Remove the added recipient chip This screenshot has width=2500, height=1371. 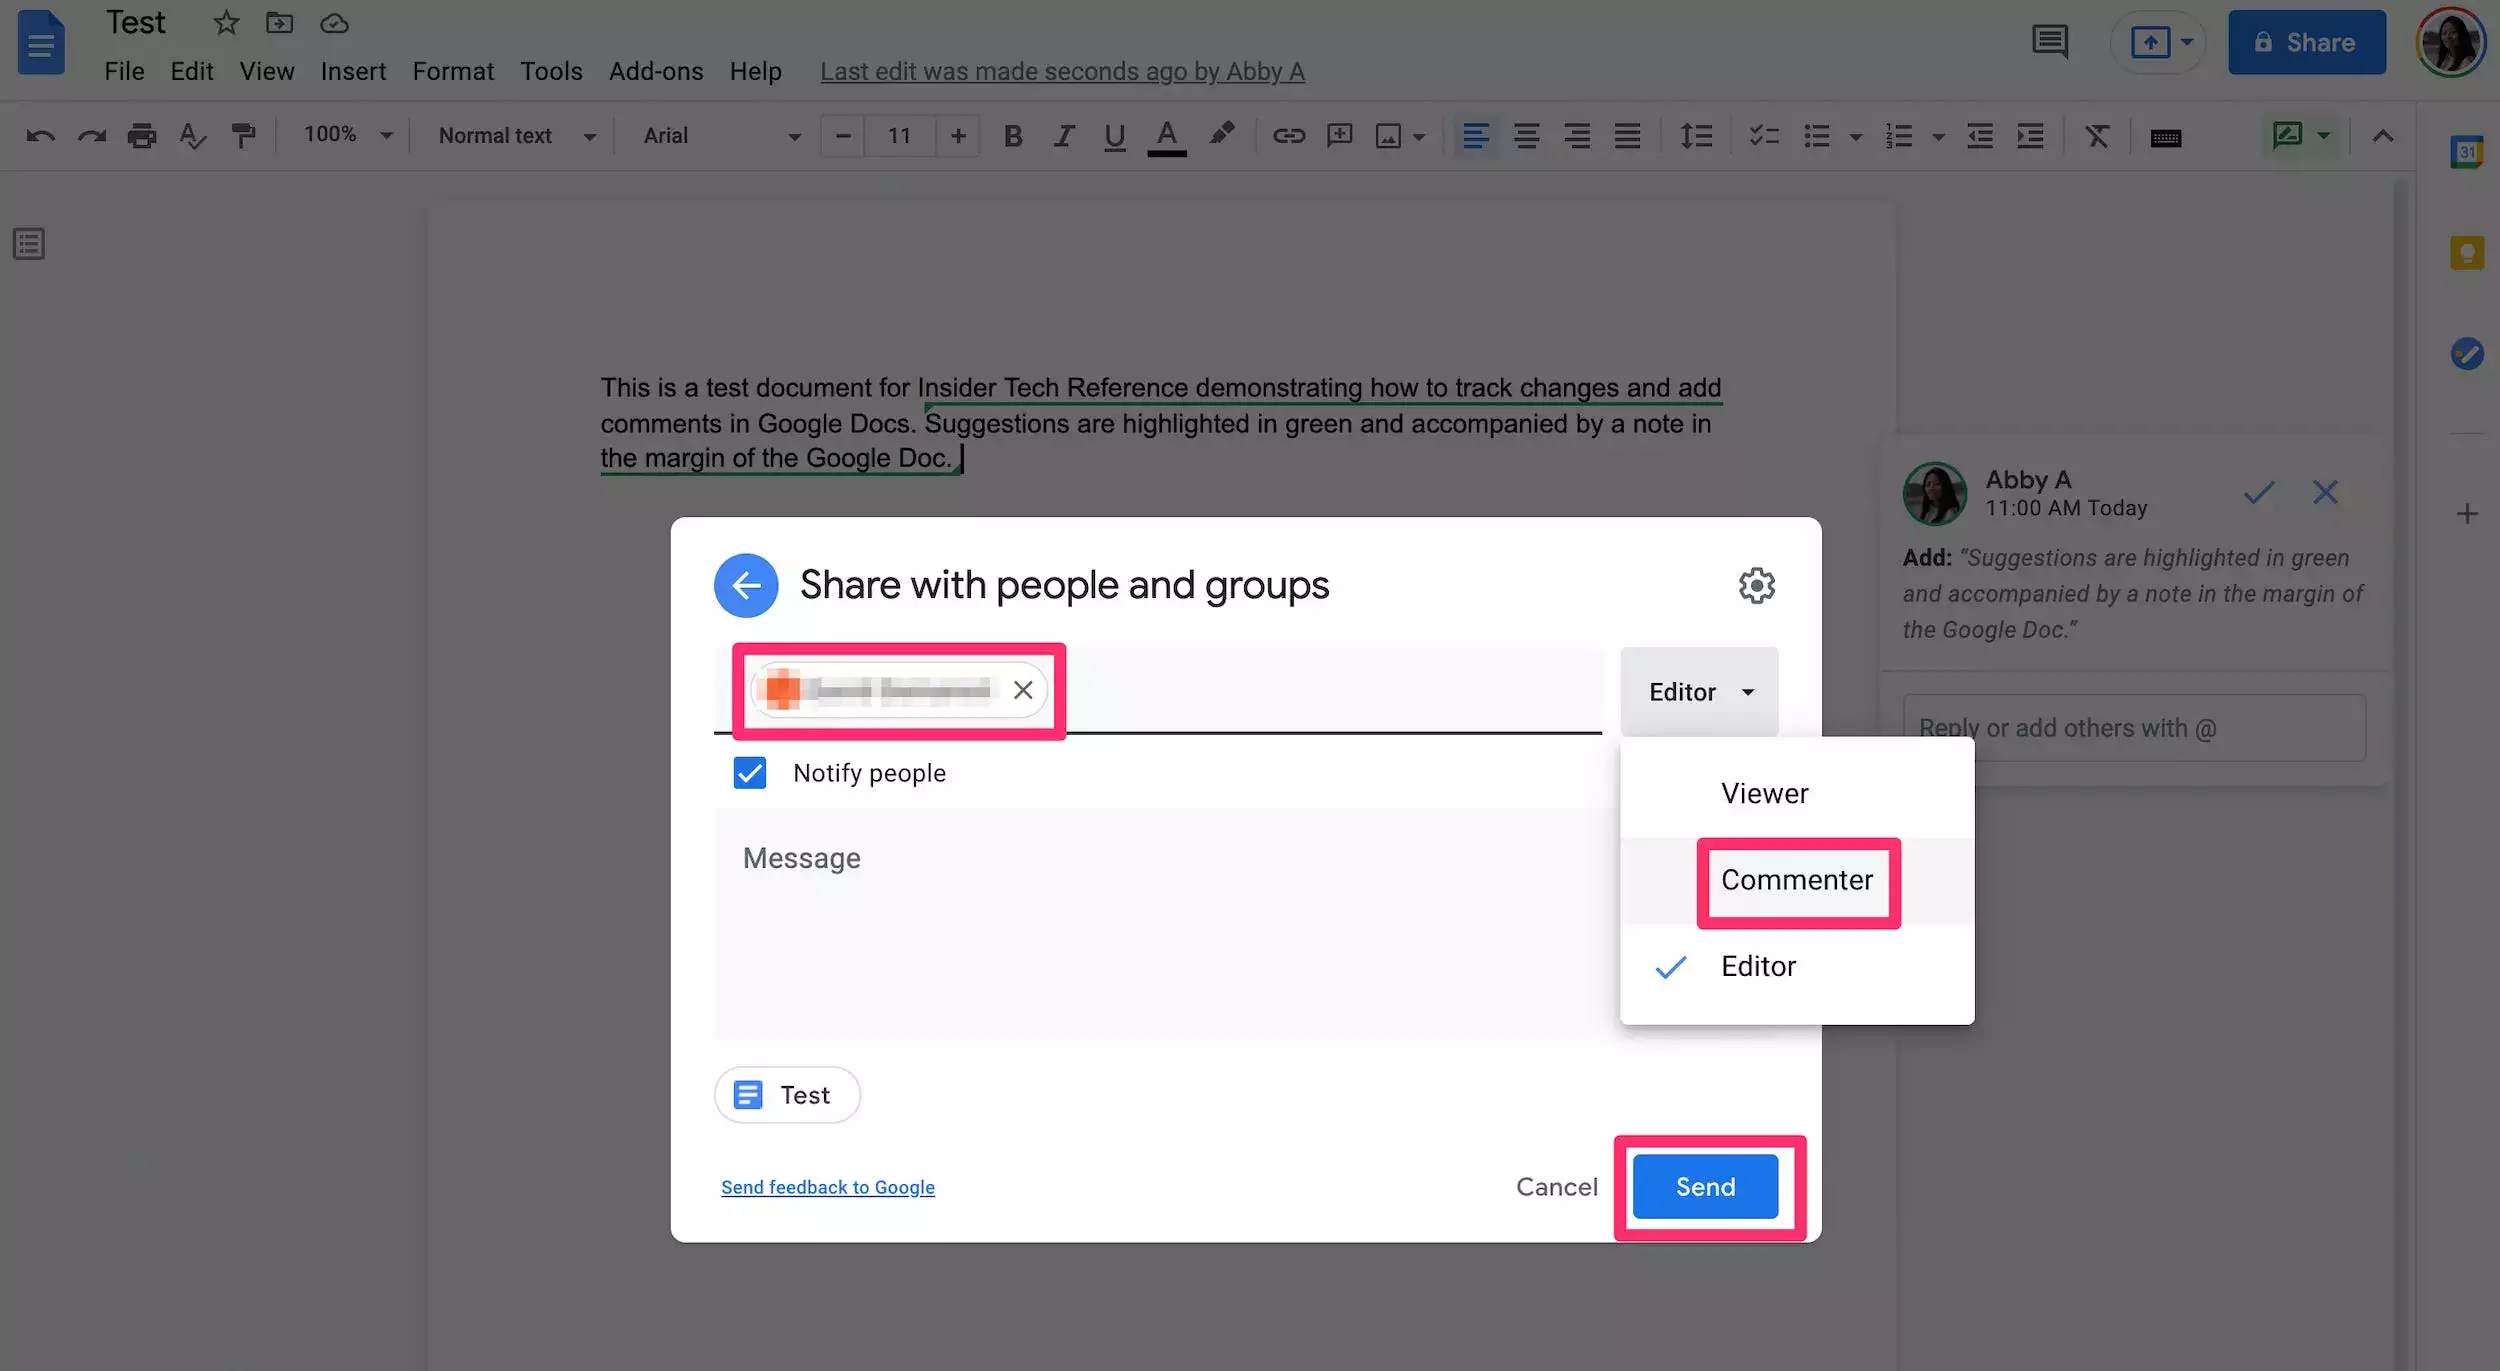click(x=1022, y=690)
